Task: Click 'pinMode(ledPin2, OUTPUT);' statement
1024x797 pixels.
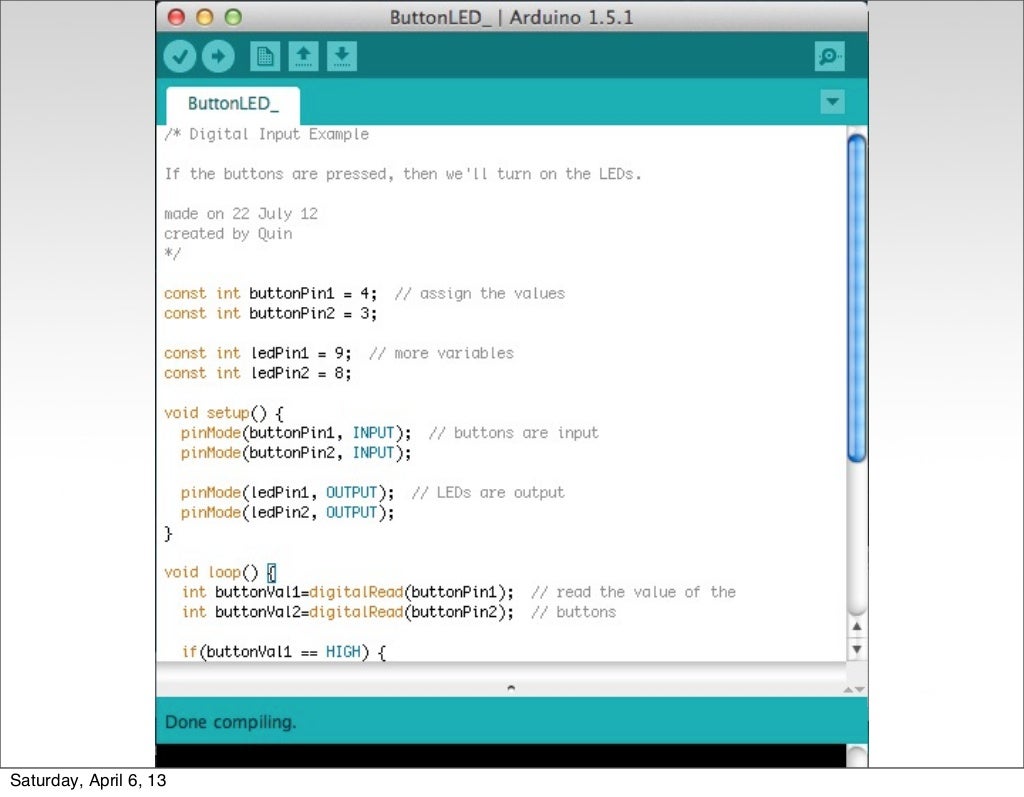Action: click(288, 513)
